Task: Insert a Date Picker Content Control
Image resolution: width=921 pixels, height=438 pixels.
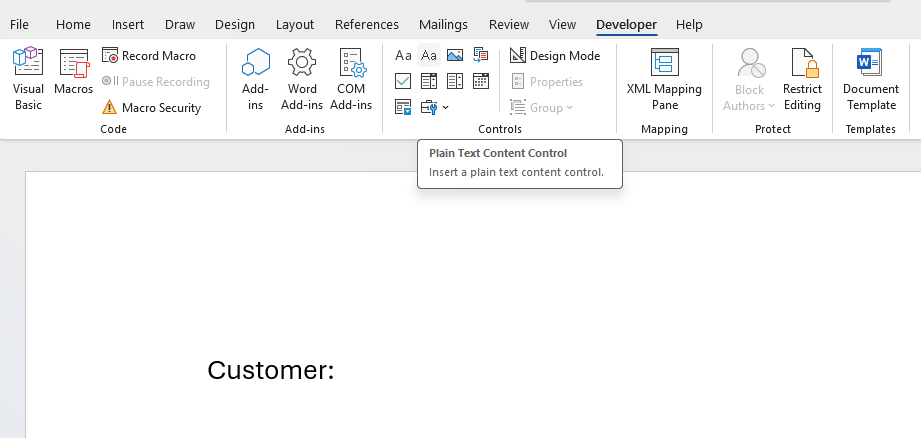Action: pos(481,81)
